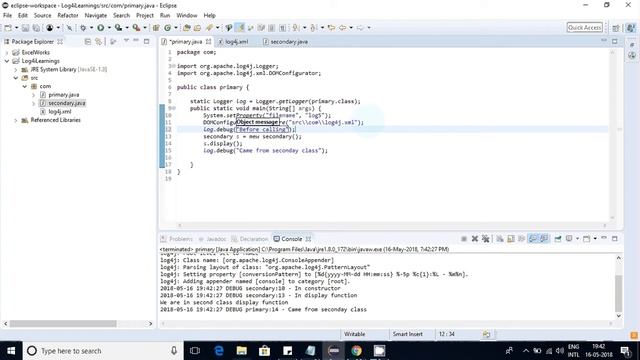Screen dimensions: 640x360
Task: Open the Java perspective icon at top right
Action: (x=631, y=28)
